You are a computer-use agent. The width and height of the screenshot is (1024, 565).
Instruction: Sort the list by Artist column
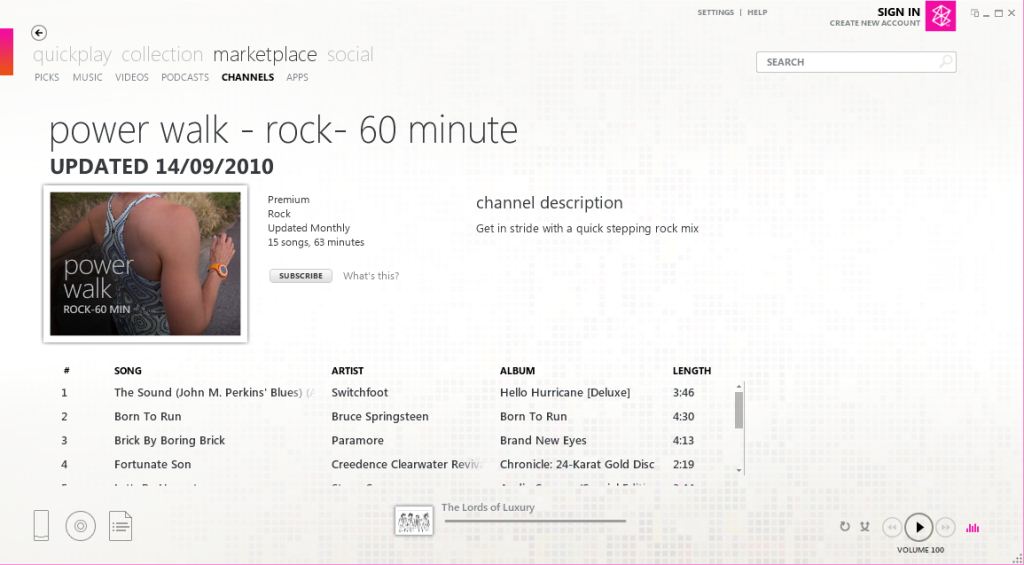pos(347,370)
